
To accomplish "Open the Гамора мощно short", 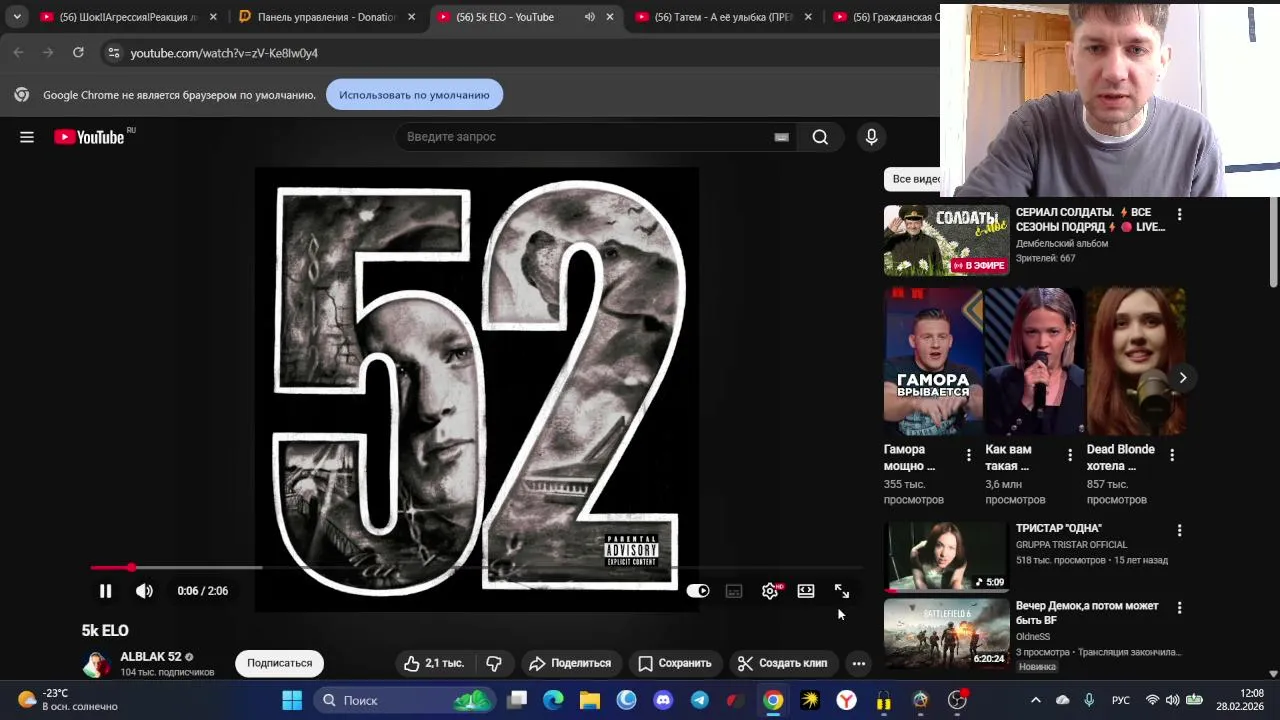I will pos(933,362).
